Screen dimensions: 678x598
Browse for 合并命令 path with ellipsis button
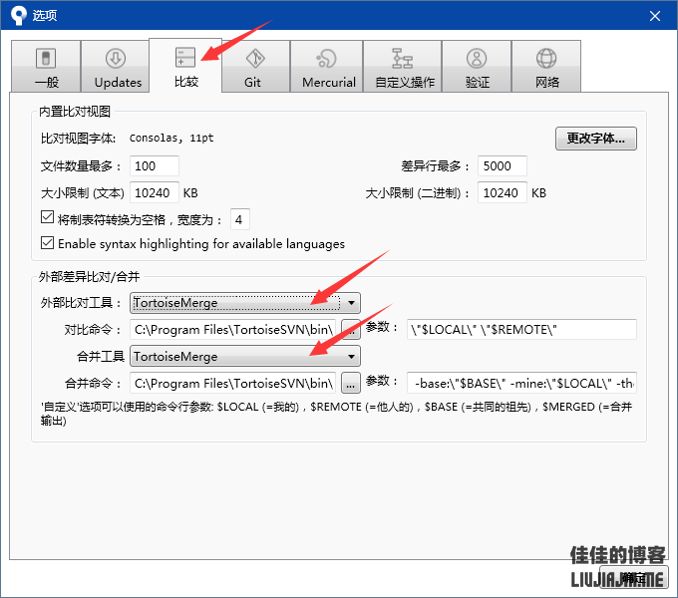point(350,382)
